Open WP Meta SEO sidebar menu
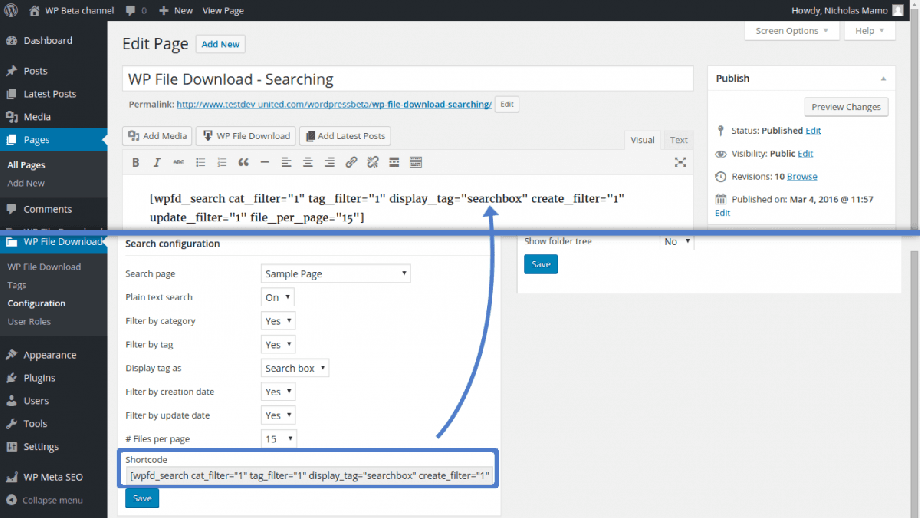Screen dimensions: 920x518 click(x=53, y=477)
